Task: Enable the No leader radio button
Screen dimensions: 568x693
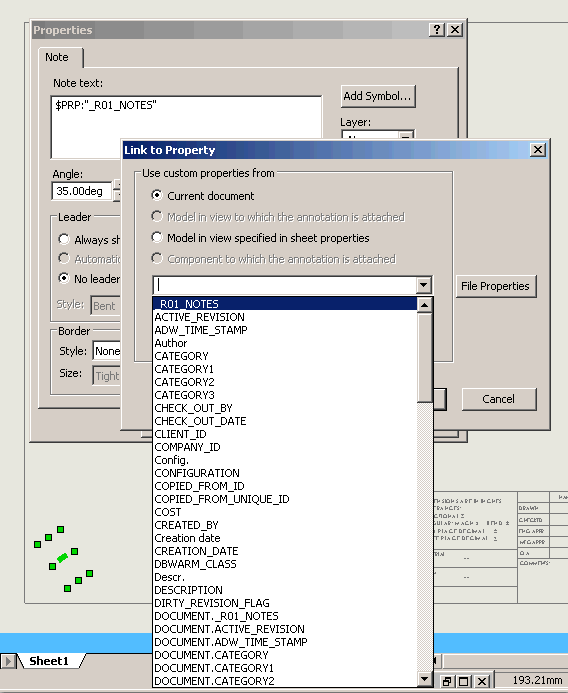Action: (64, 278)
